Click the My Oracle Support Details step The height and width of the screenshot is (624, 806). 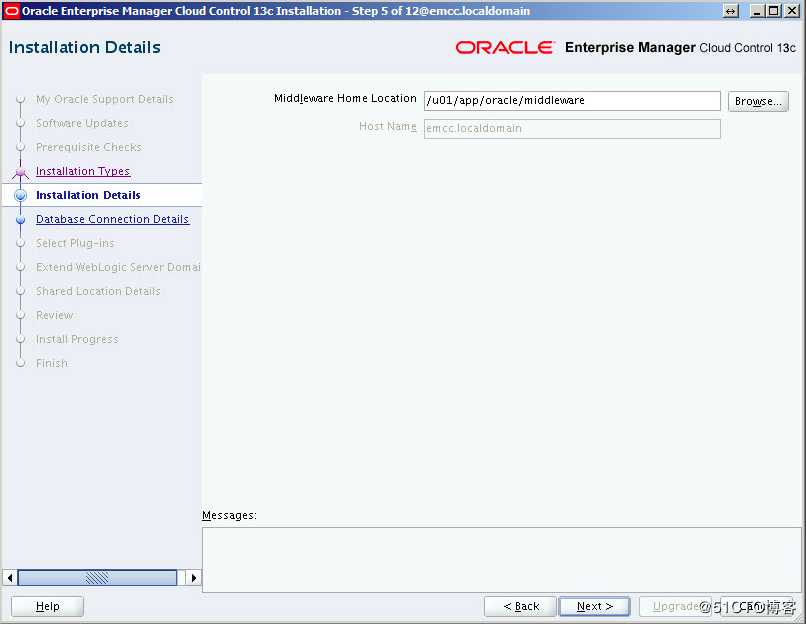click(x=105, y=99)
